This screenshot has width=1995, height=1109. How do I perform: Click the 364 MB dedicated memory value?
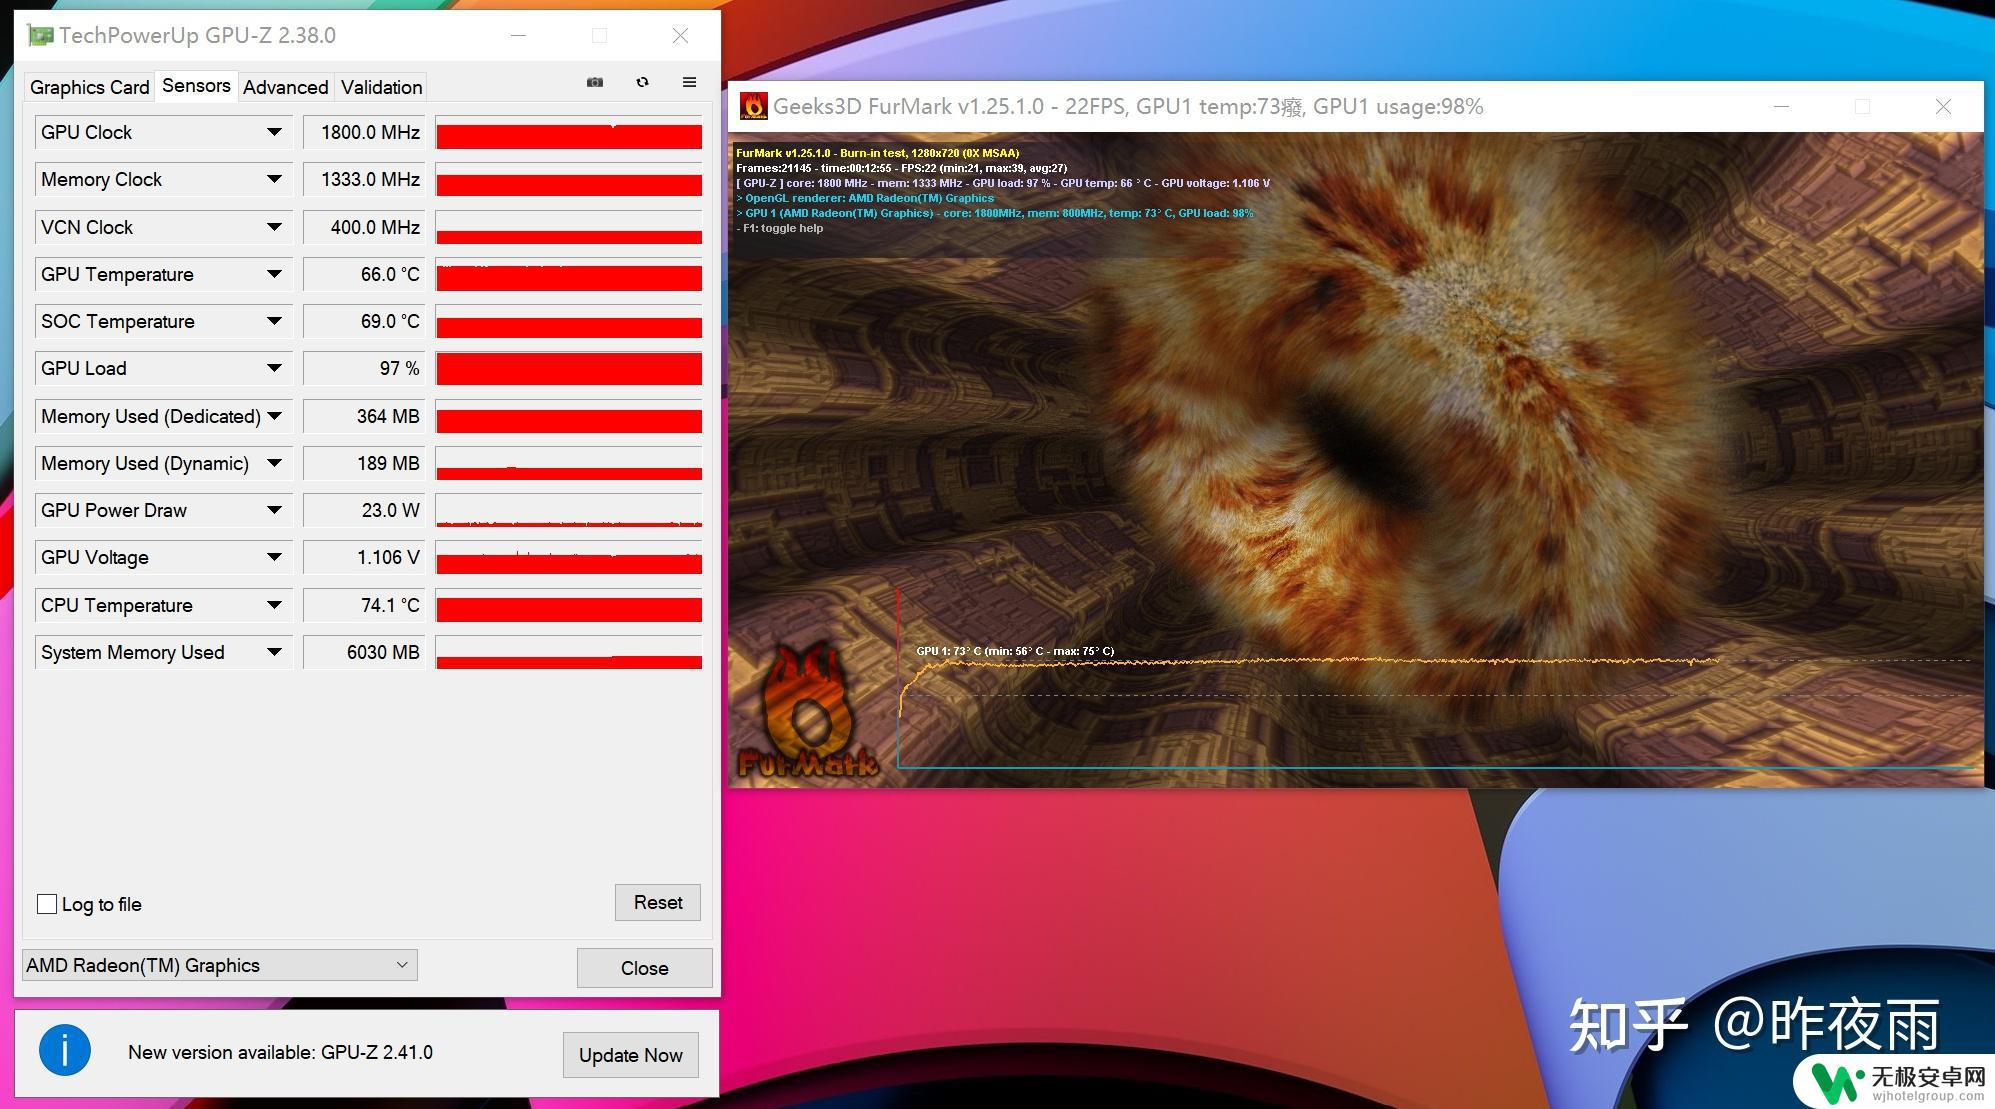click(x=364, y=416)
